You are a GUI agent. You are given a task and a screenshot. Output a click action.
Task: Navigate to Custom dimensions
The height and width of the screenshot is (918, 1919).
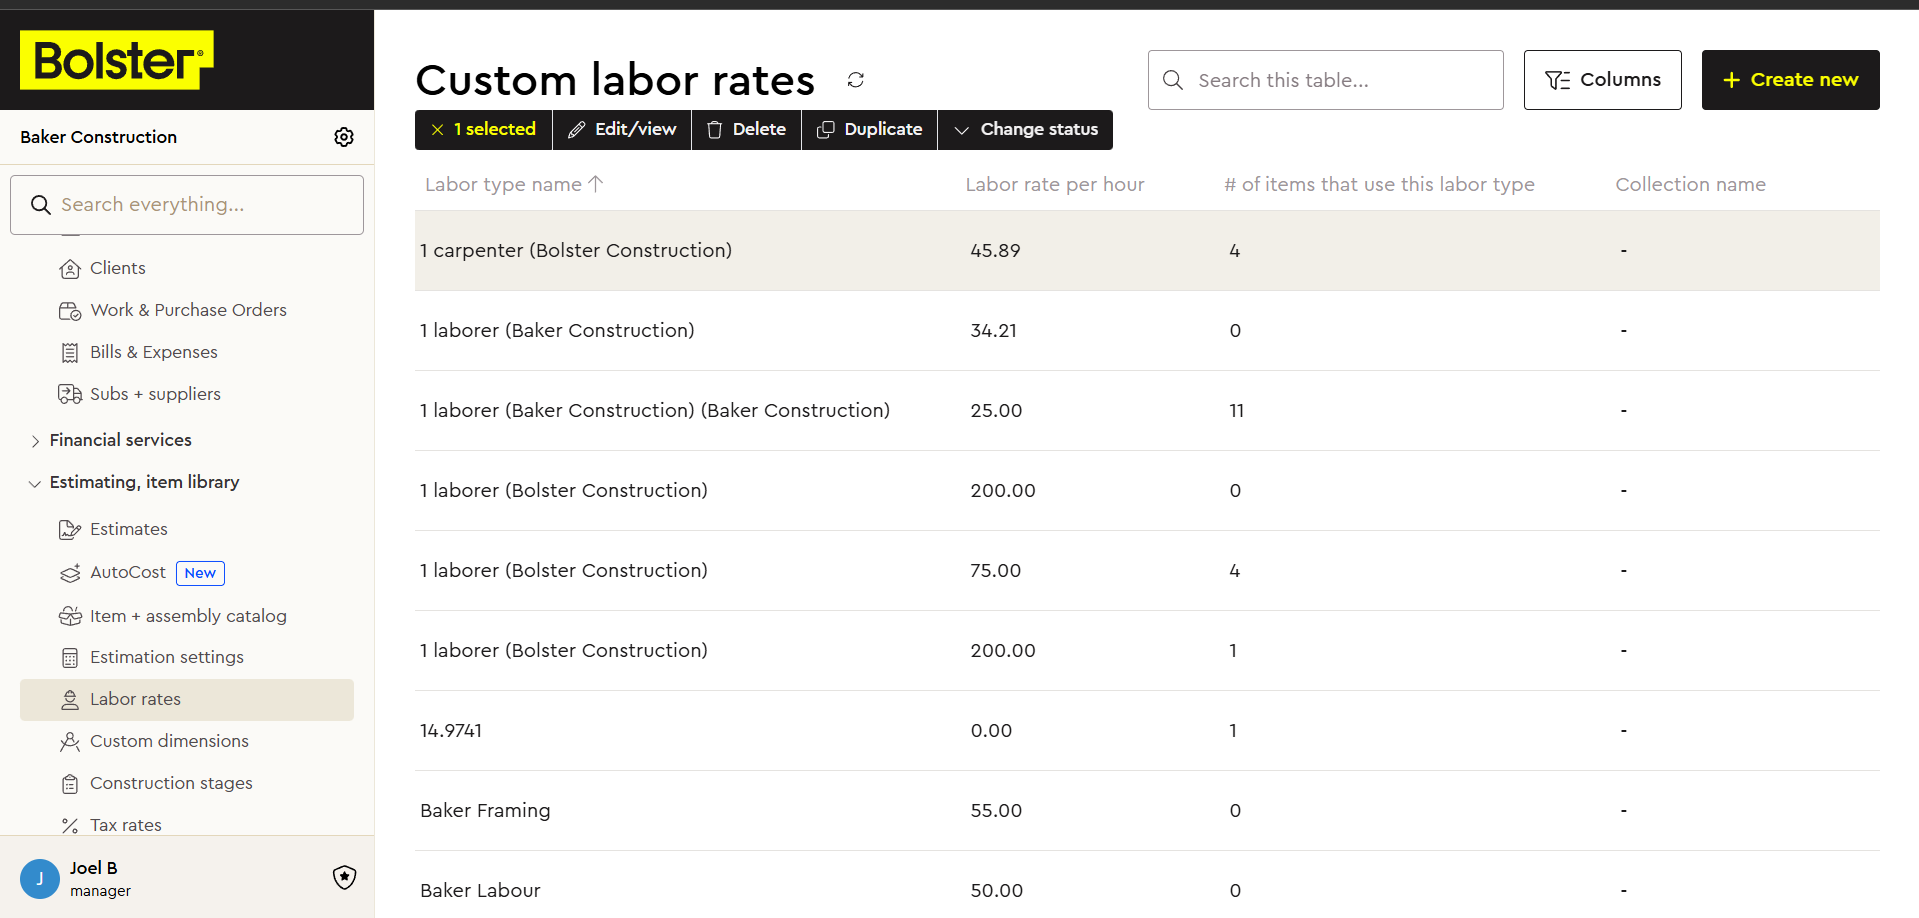[169, 741]
